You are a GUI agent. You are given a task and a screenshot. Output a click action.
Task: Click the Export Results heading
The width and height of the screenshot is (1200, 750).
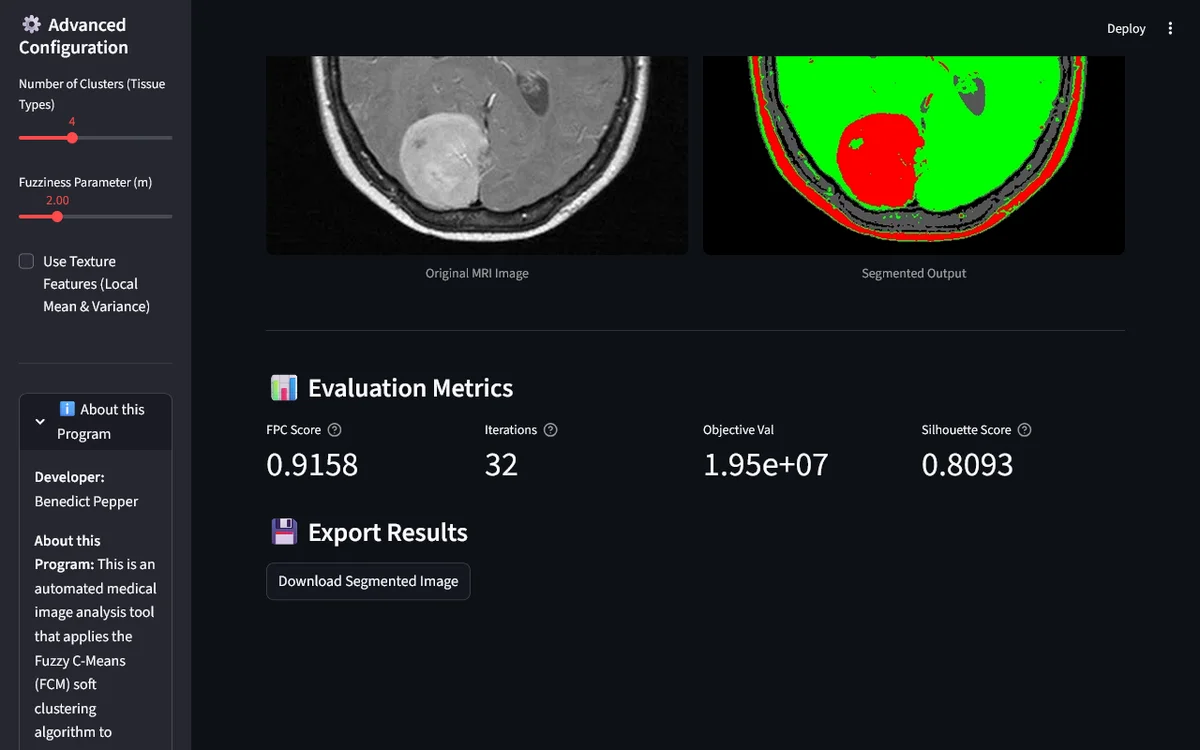click(387, 532)
